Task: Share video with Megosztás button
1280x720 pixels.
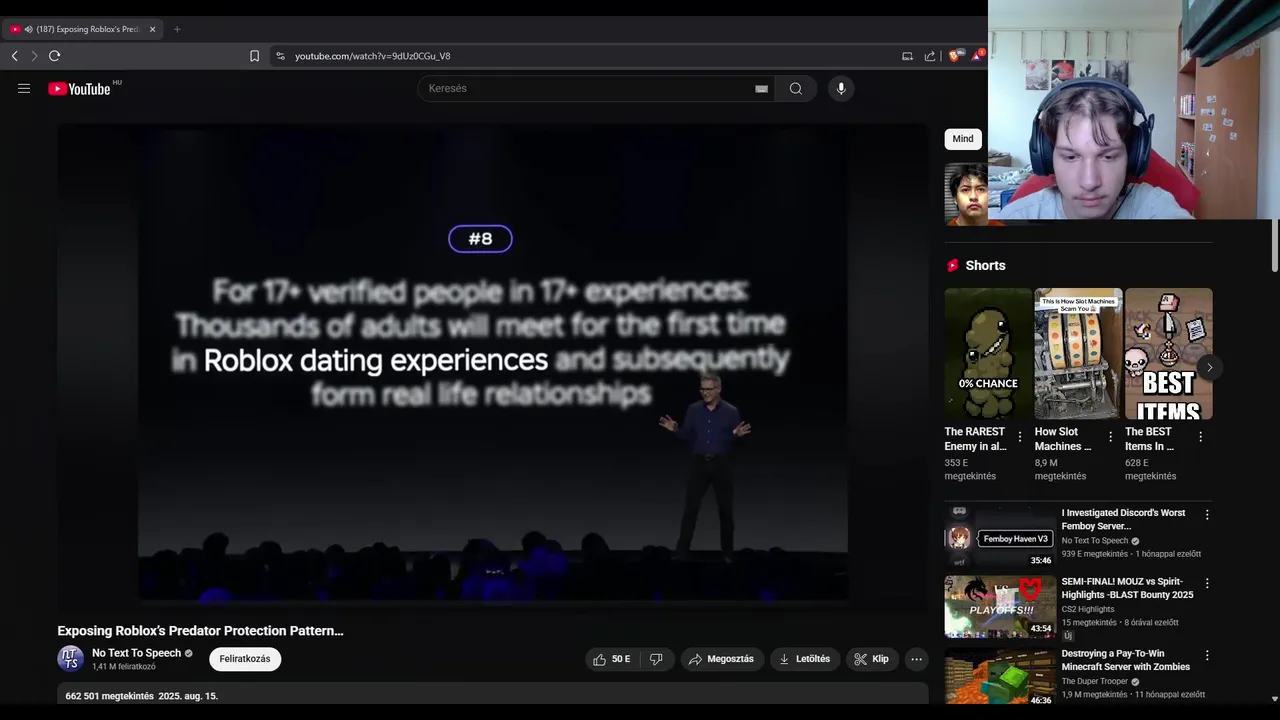Action: tap(721, 659)
